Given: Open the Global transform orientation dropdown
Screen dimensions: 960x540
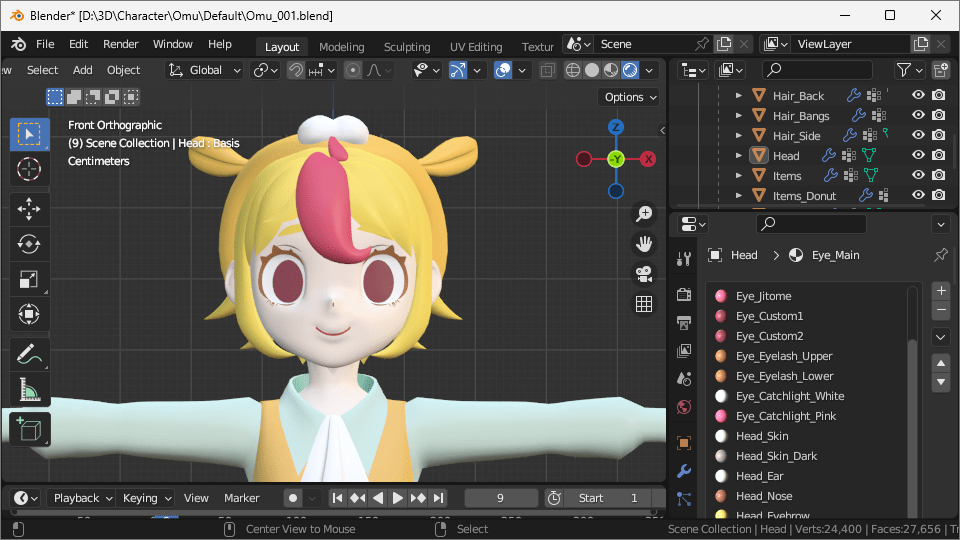Looking at the screenshot, I should pos(205,70).
